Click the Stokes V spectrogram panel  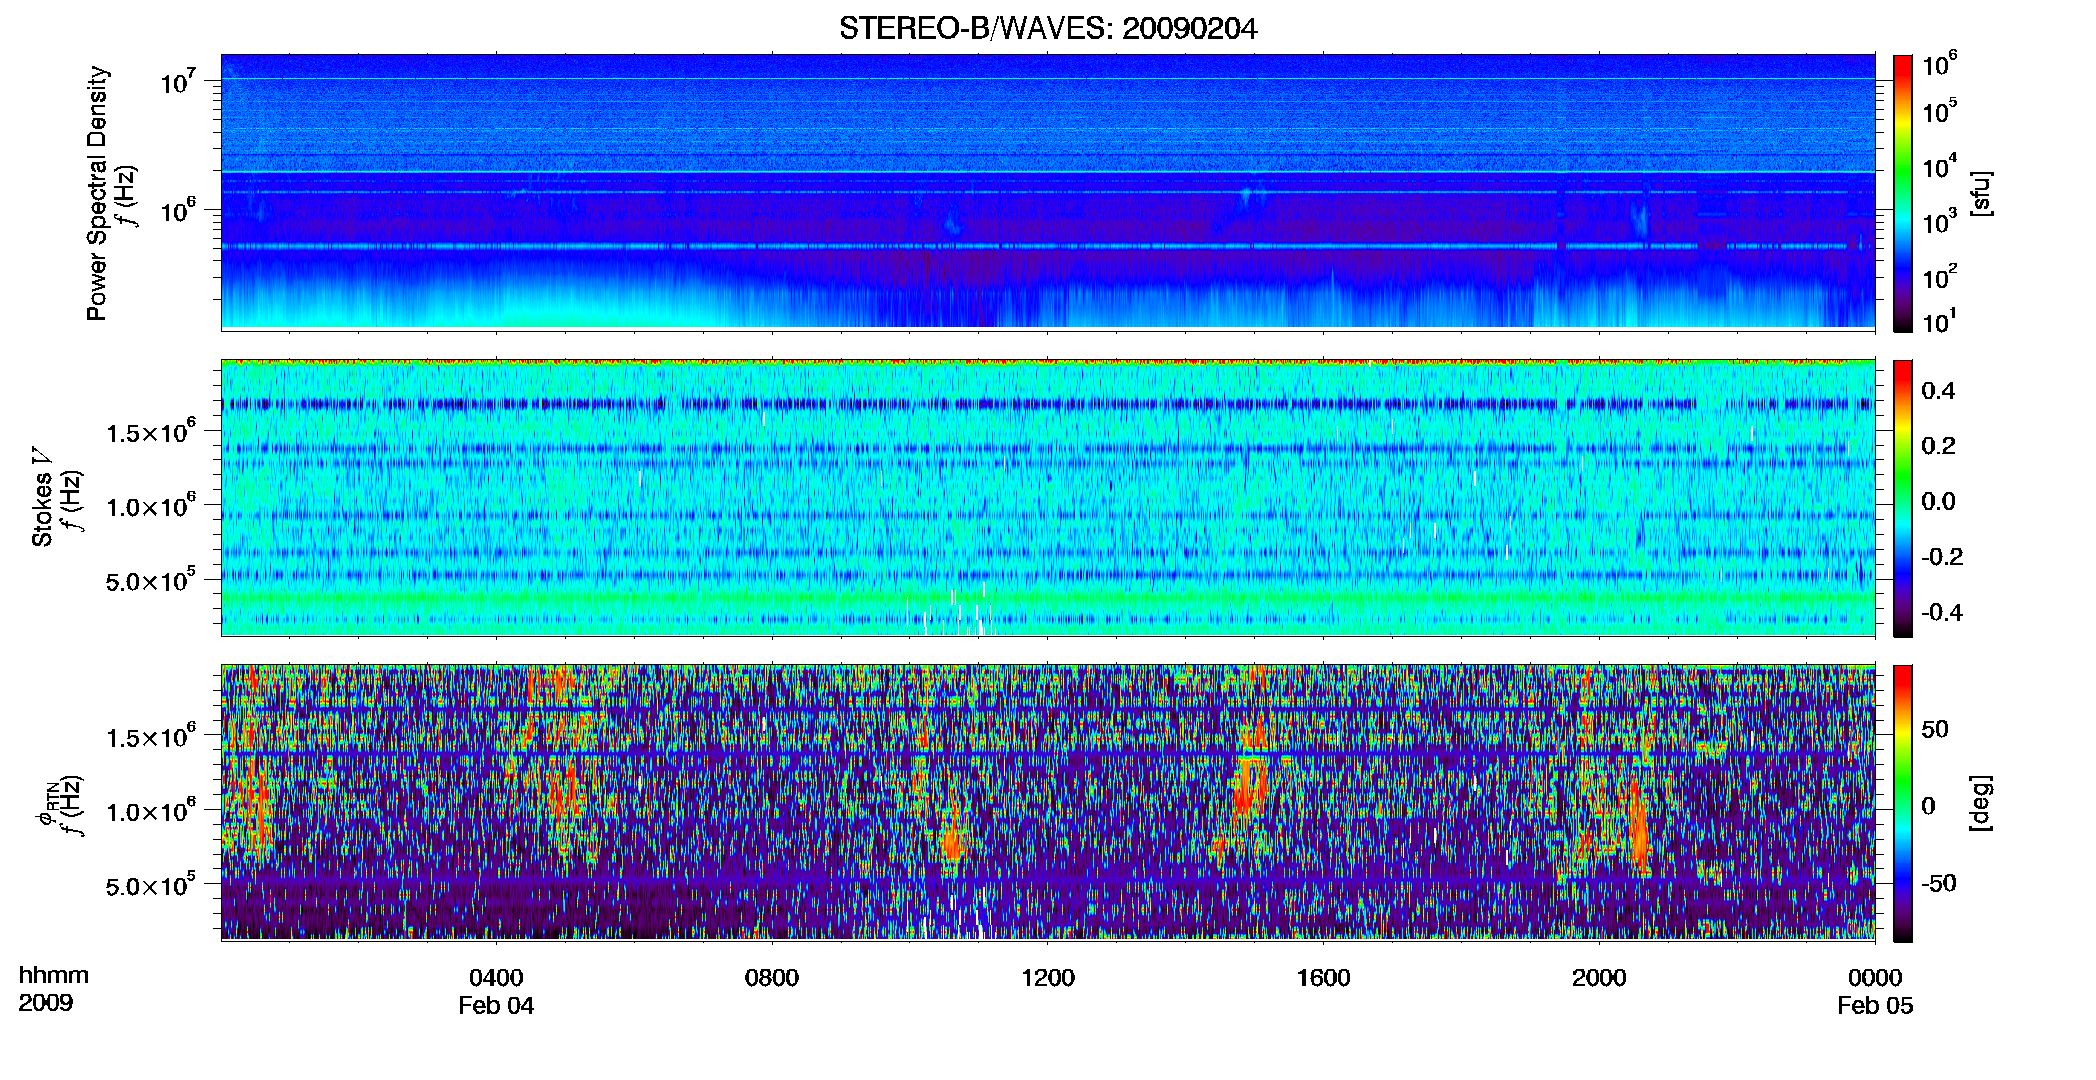pos(1048,498)
